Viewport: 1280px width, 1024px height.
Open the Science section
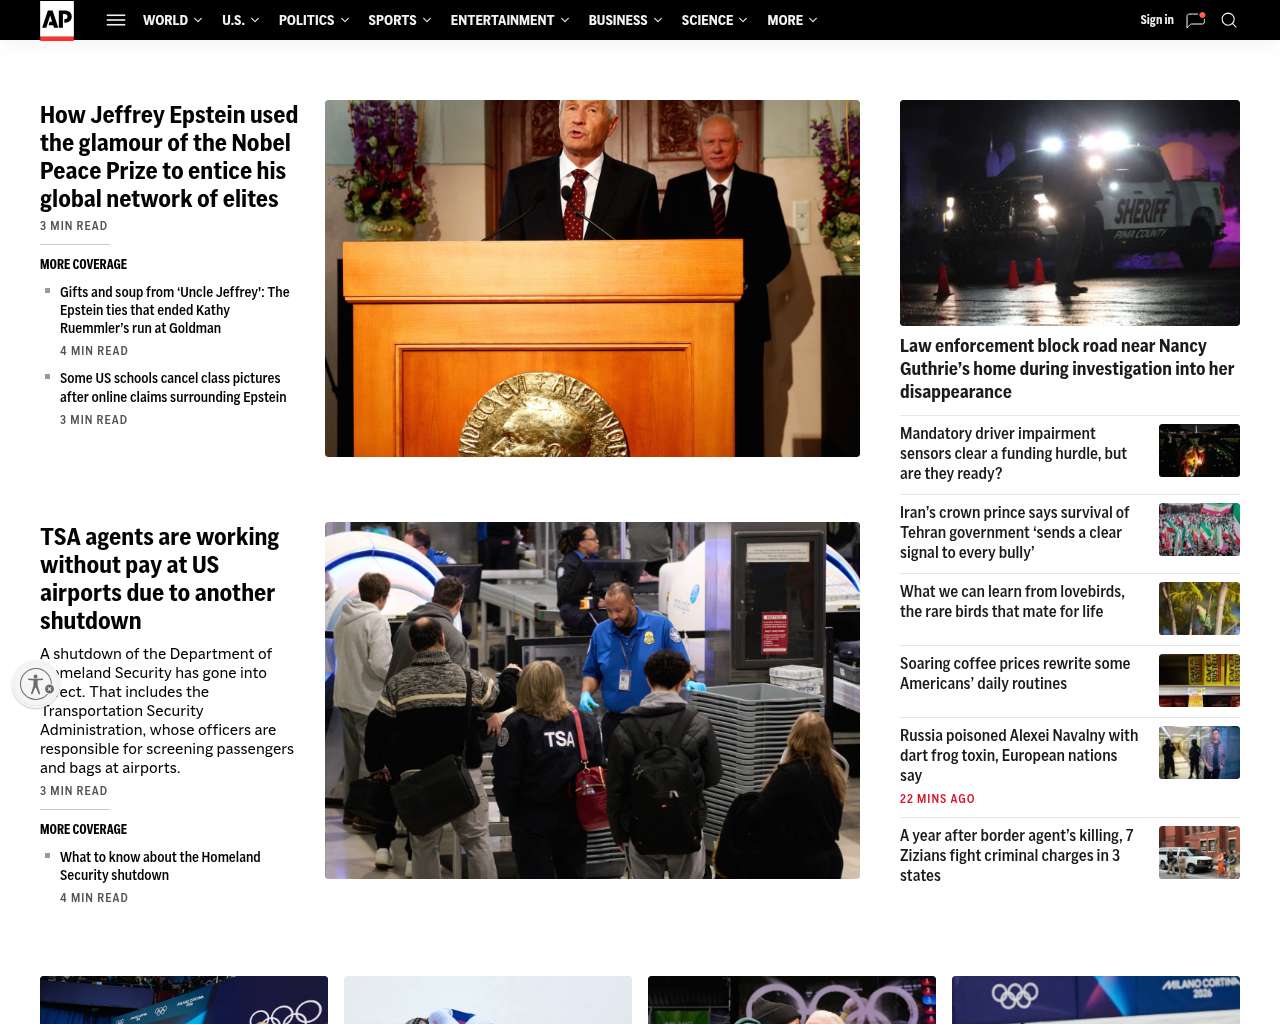[x=707, y=20]
